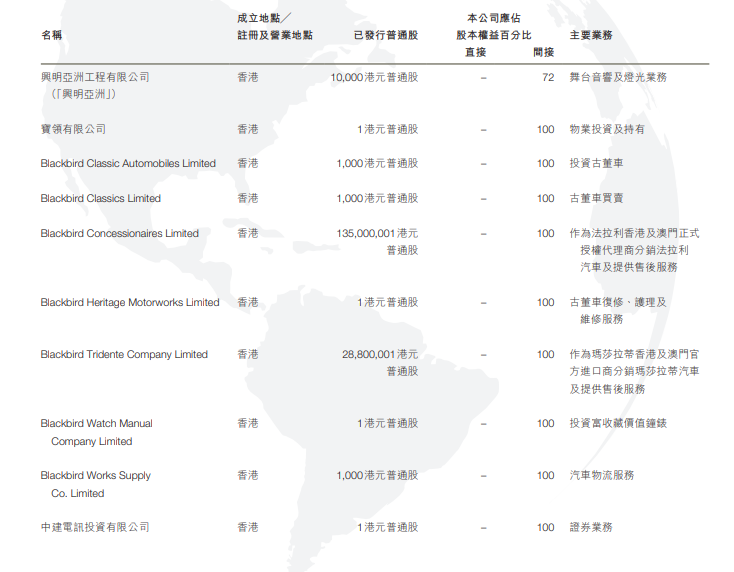
Task: Select the 興明亞洲工程有限公司 company name
Action: (x=95, y=77)
